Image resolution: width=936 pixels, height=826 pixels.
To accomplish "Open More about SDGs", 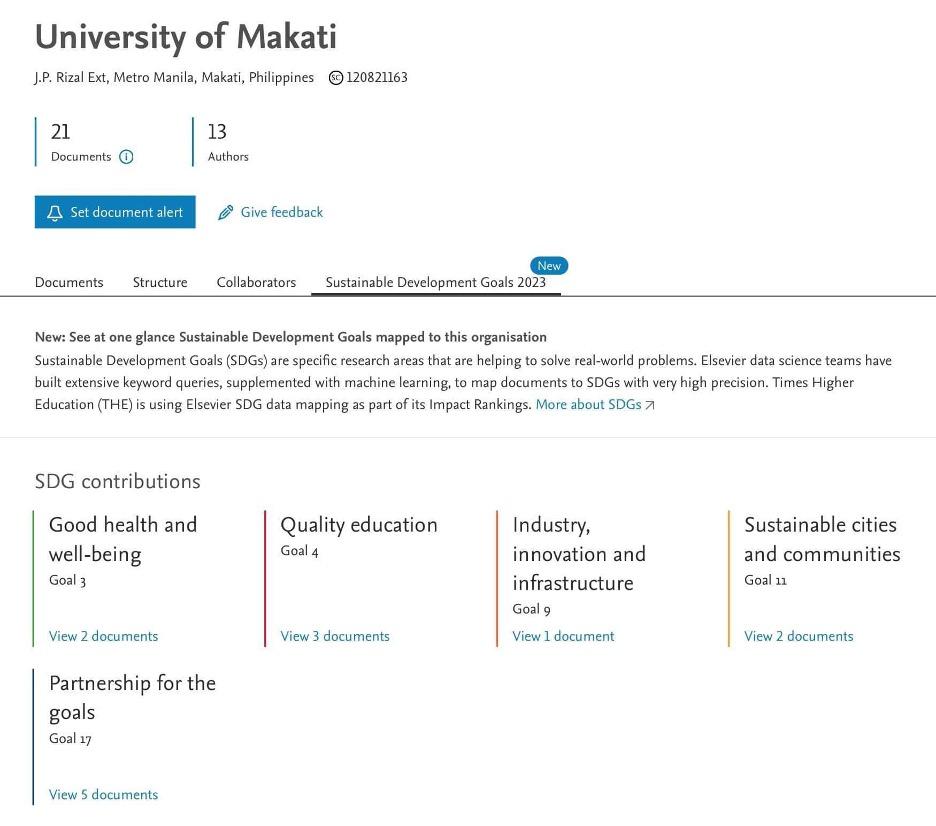I will coord(587,404).
